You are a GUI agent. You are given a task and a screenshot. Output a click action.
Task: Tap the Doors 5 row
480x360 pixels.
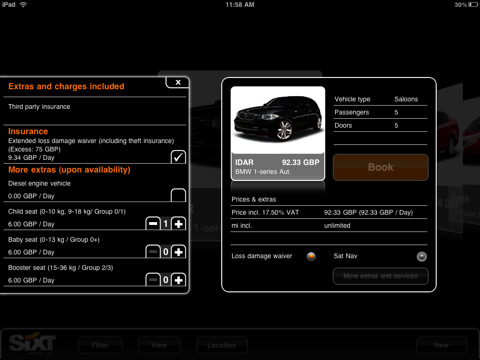(380, 125)
